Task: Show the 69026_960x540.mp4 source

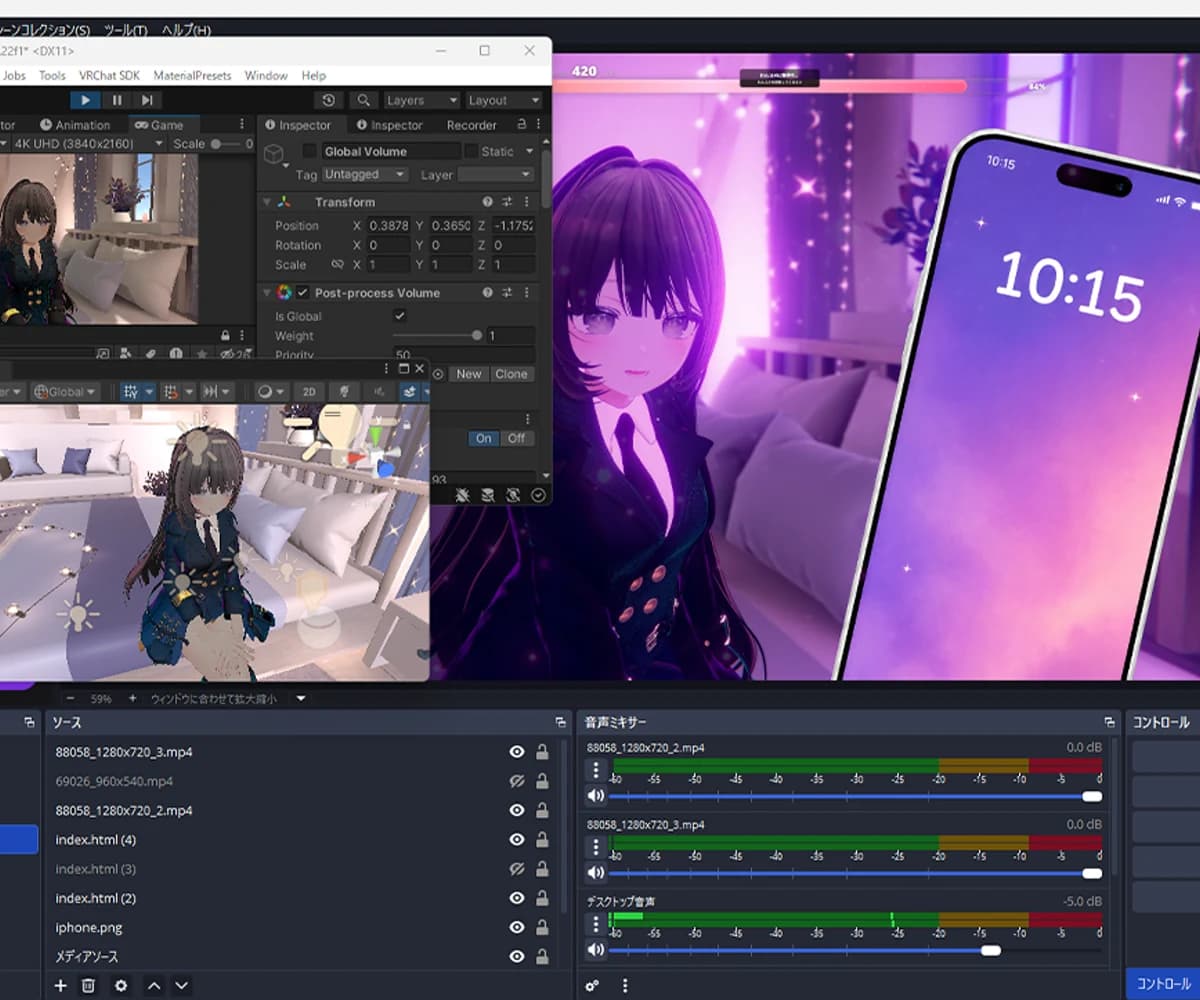Action: pyautogui.click(x=517, y=781)
